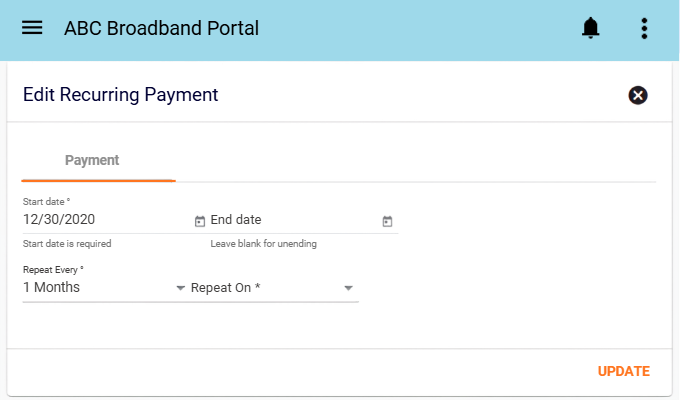Click the Leave blank for unending hint
The width and height of the screenshot is (680, 400).
click(x=264, y=244)
